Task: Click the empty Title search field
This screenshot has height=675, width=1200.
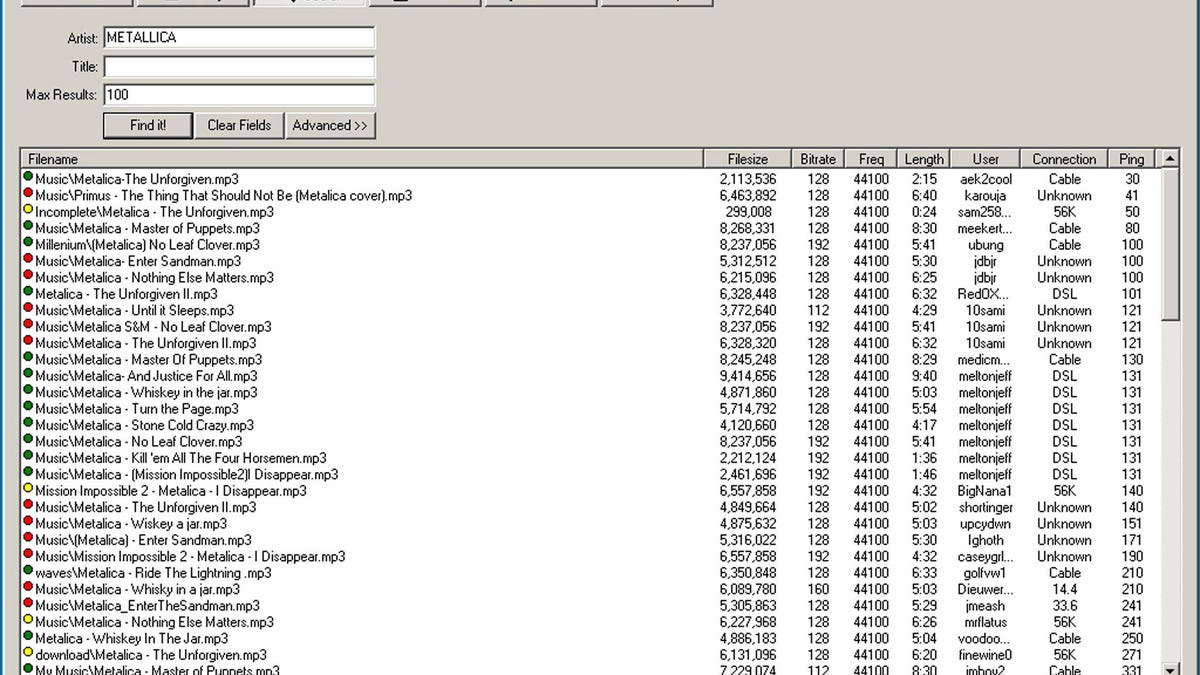Action: coord(240,66)
